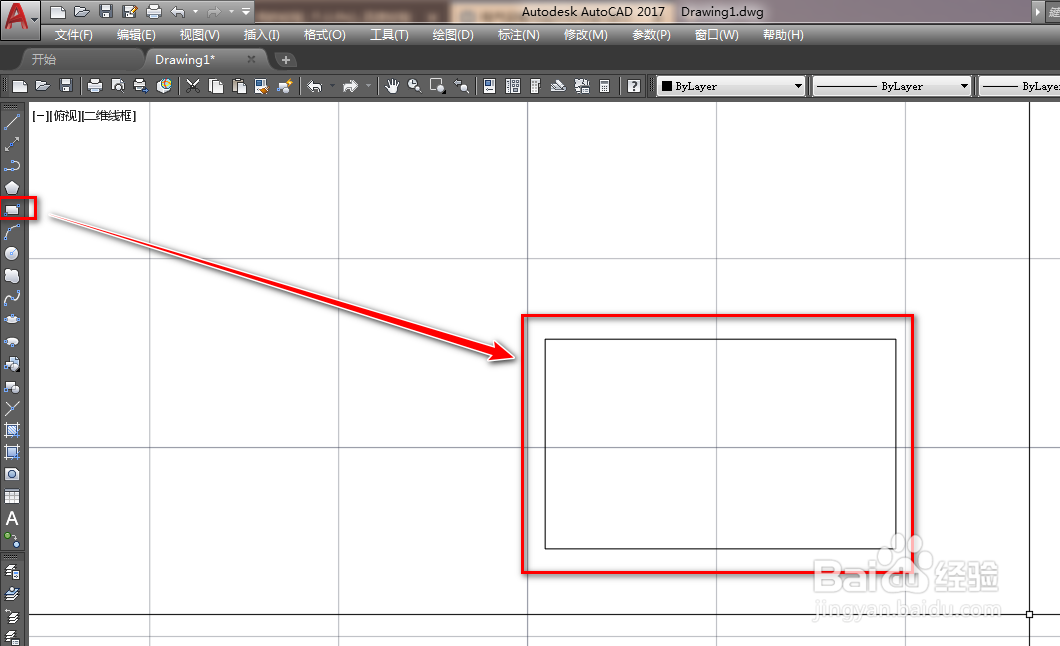The image size is (1060, 646).
Task: Click the Block Editor icon
Action: pyautogui.click(x=285, y=86)
